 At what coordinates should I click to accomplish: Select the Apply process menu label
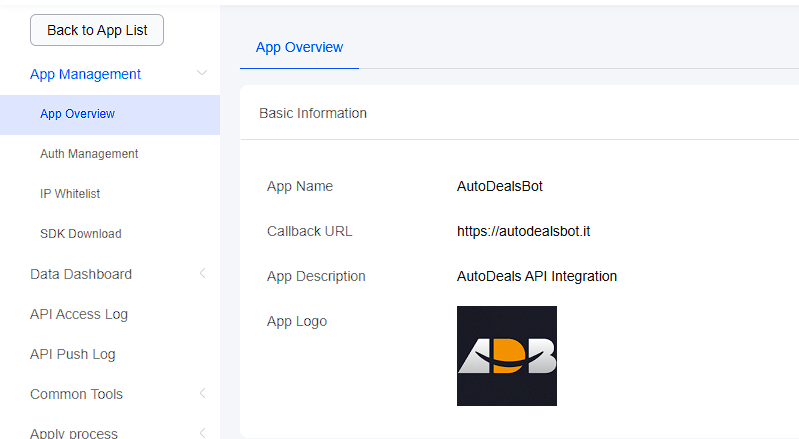pyautogui.click(x=74, y=432)
